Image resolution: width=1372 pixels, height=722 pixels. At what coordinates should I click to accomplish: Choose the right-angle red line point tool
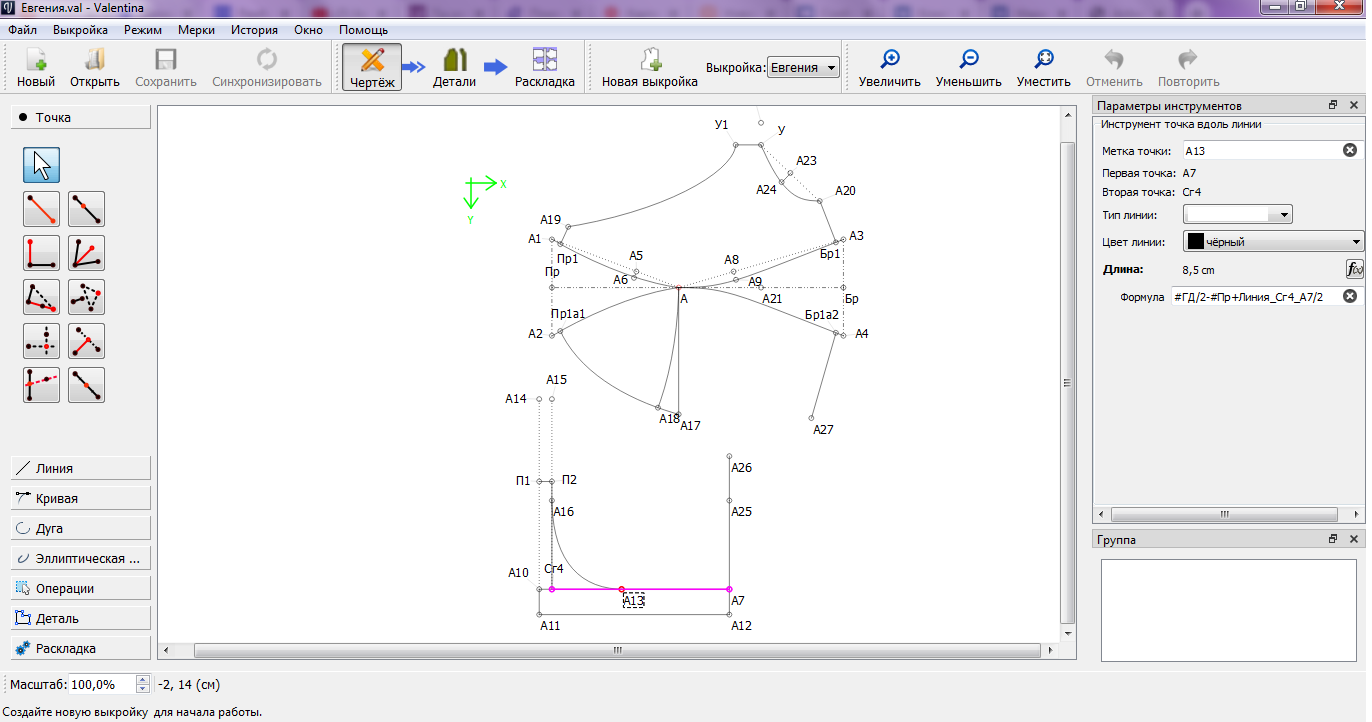click(x=41, y=253)
